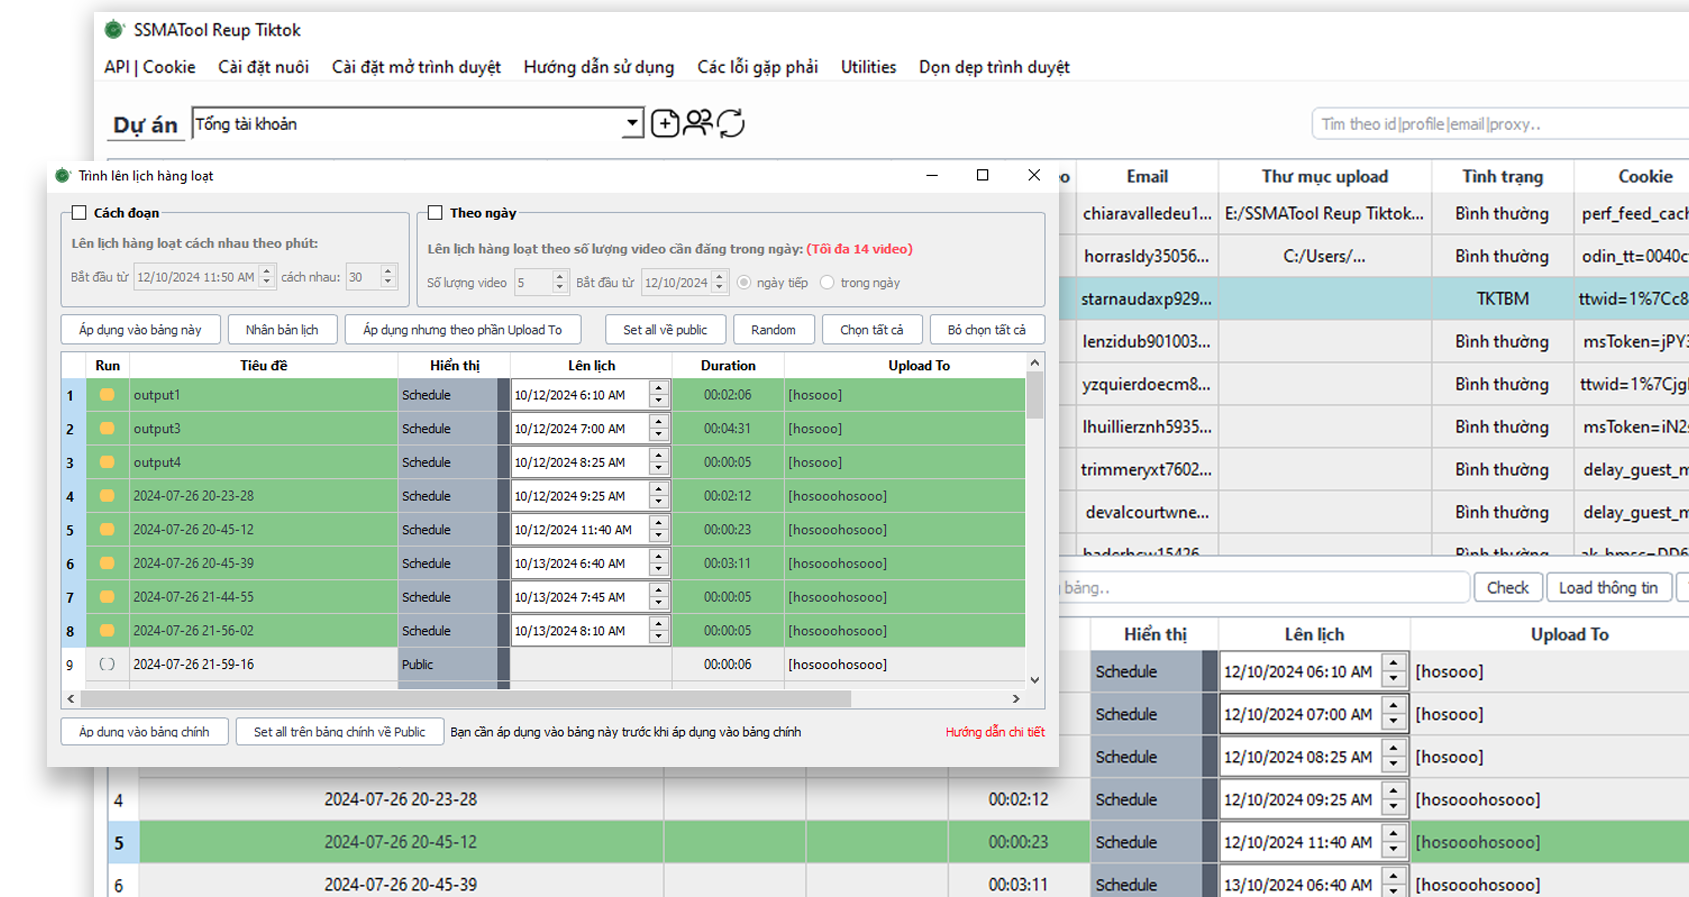Toggle run marker for output4 row
The image size is (1689, 897).
coord(107,463)
